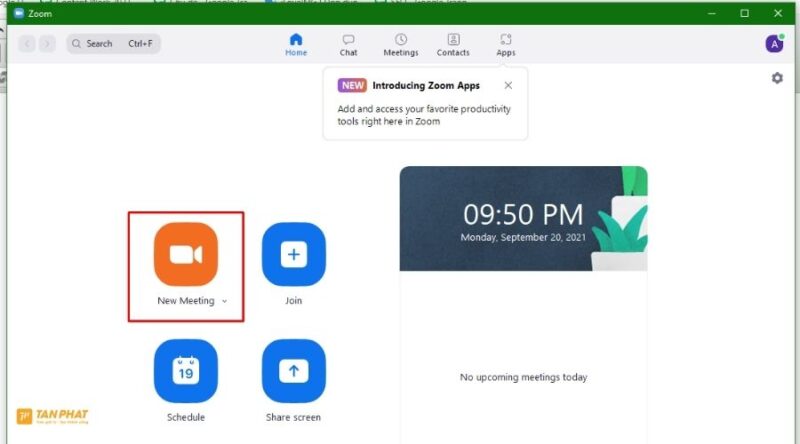
Task: Go forward with the right arrow button
Action: coord(47,44)
